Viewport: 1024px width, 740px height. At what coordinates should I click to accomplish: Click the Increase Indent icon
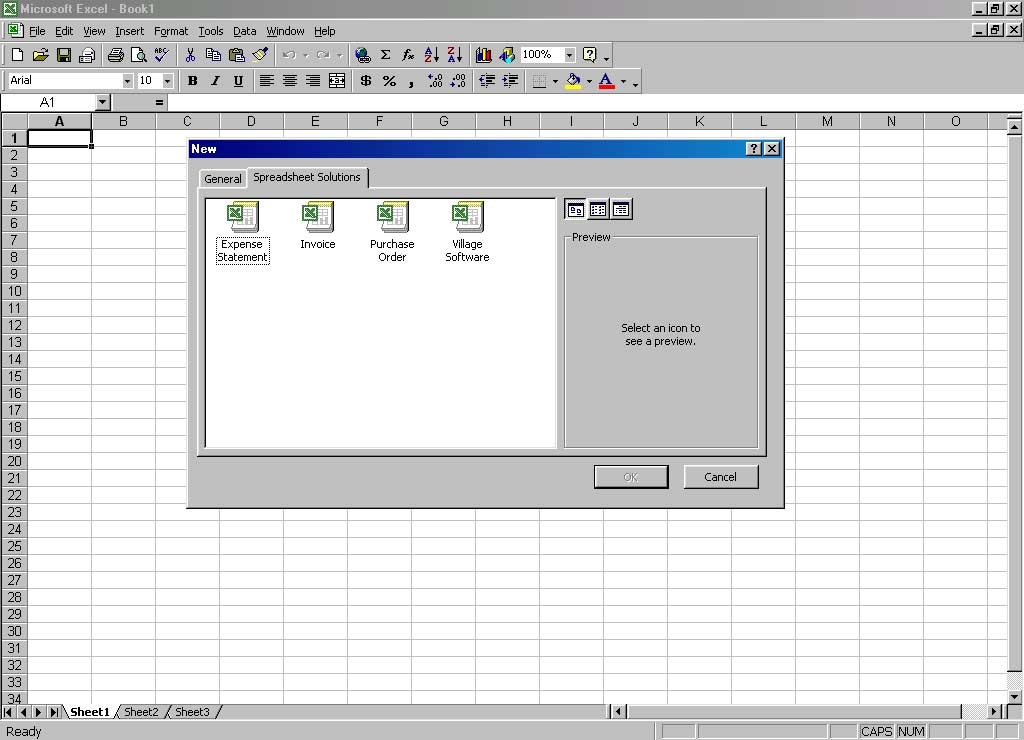coord(510,81)
